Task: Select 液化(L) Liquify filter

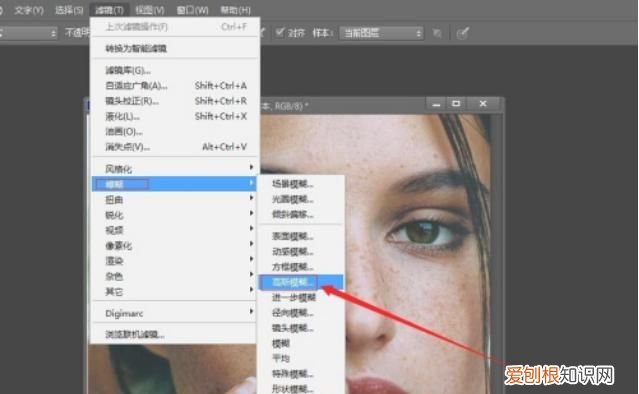Action: [175, 116]
